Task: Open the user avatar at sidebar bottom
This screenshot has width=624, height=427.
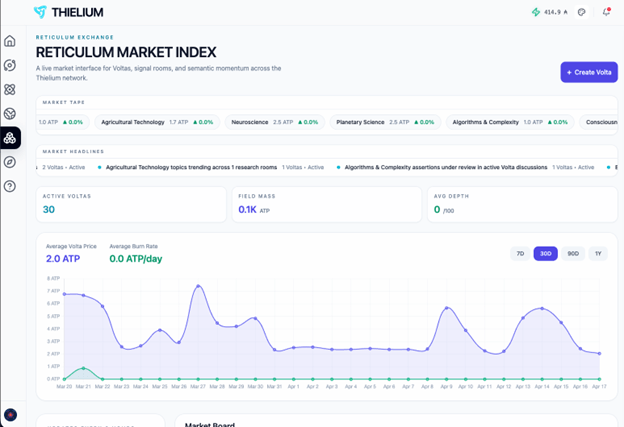Action: 10,414
